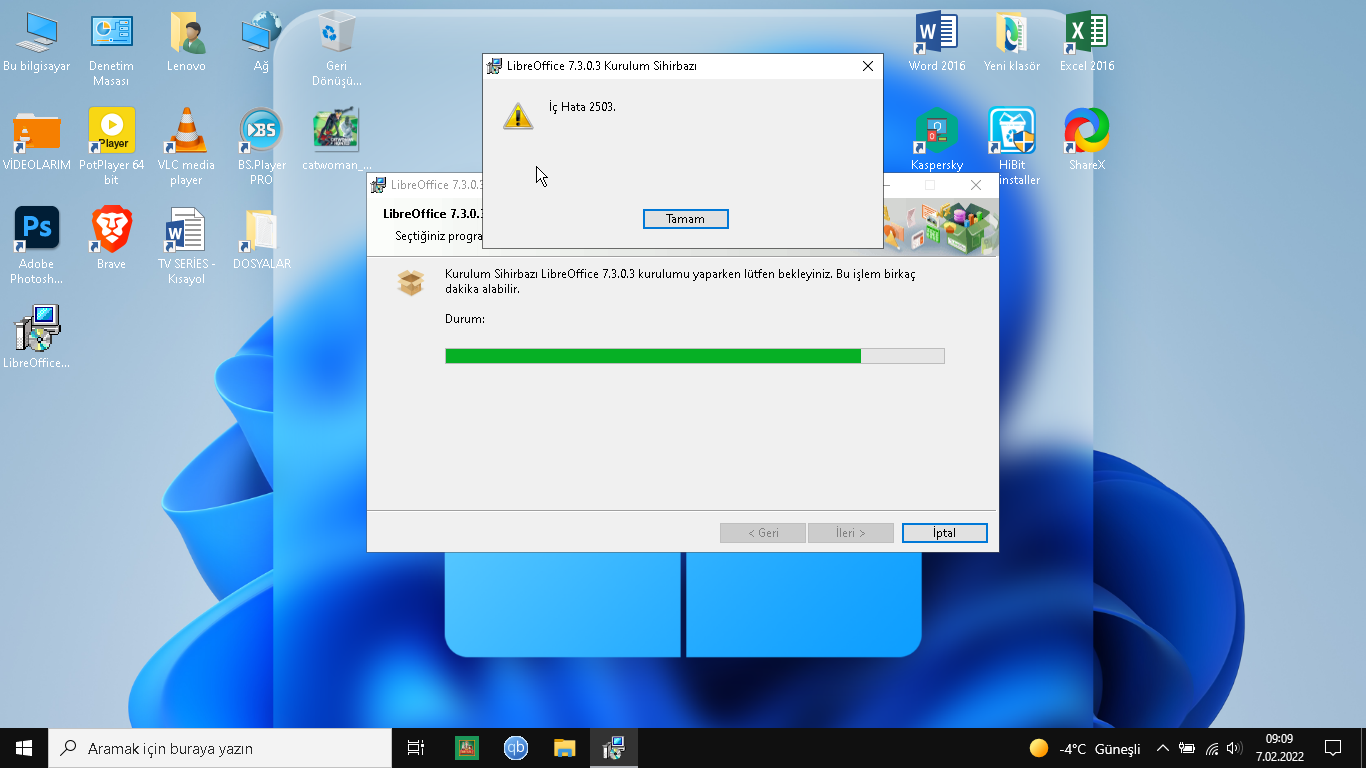Click the battery tray icon

[1187, 748]
